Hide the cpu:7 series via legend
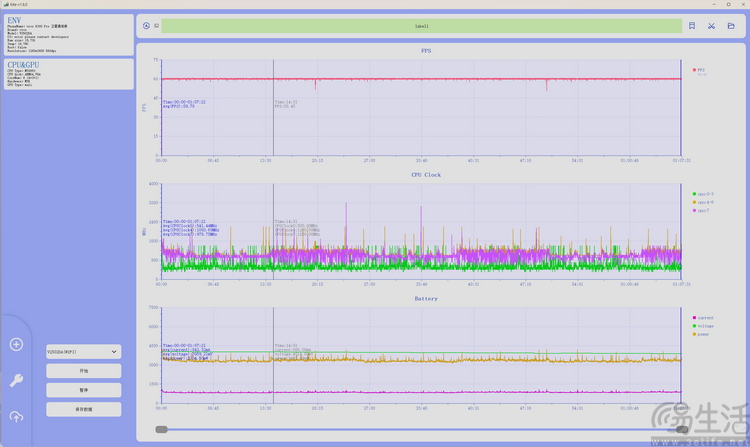The height and width of the screenshot is (447, 750). coord(705,210)
